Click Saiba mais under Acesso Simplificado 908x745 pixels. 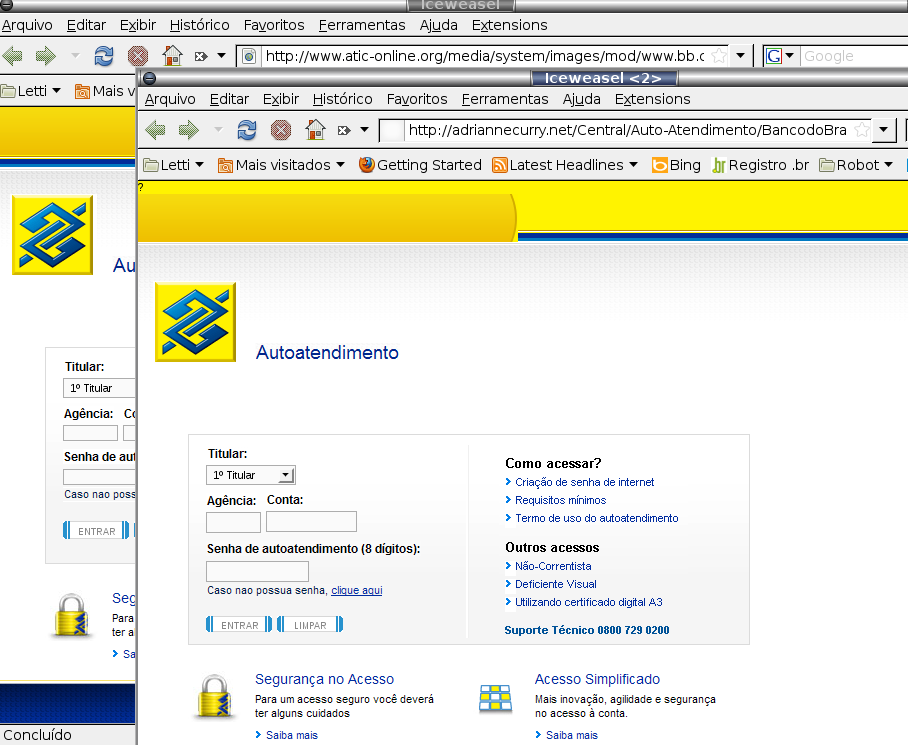tap(572, 735)
